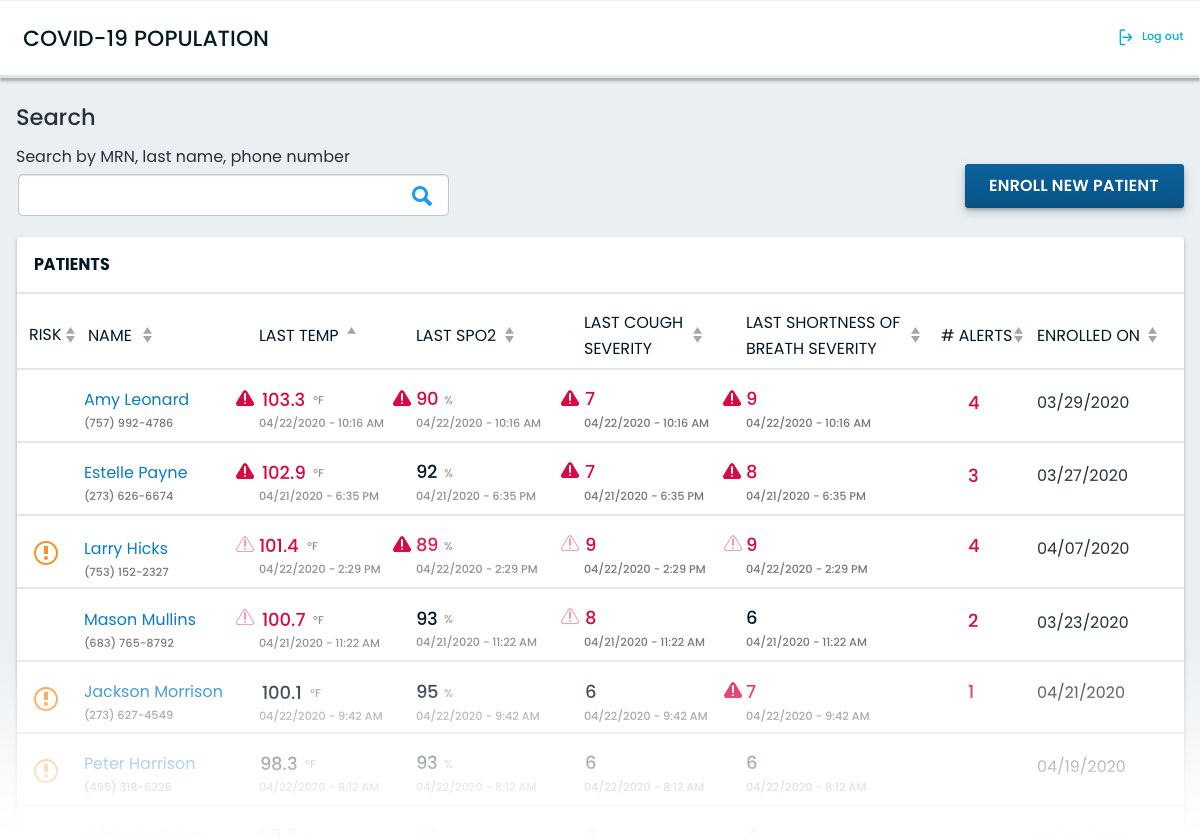Click Estelle Payne's temperature alert icon
Image resolution: width=1200 pixels, height=840 pixels.
click(x=245, y=471)
